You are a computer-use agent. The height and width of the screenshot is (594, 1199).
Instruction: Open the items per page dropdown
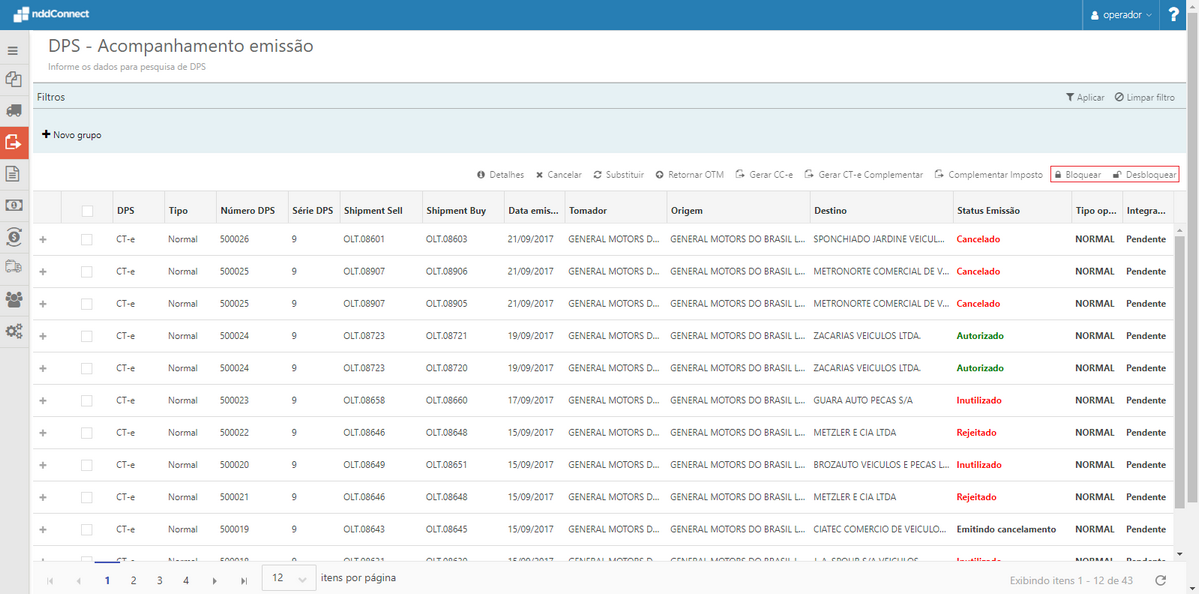[290, 579]
